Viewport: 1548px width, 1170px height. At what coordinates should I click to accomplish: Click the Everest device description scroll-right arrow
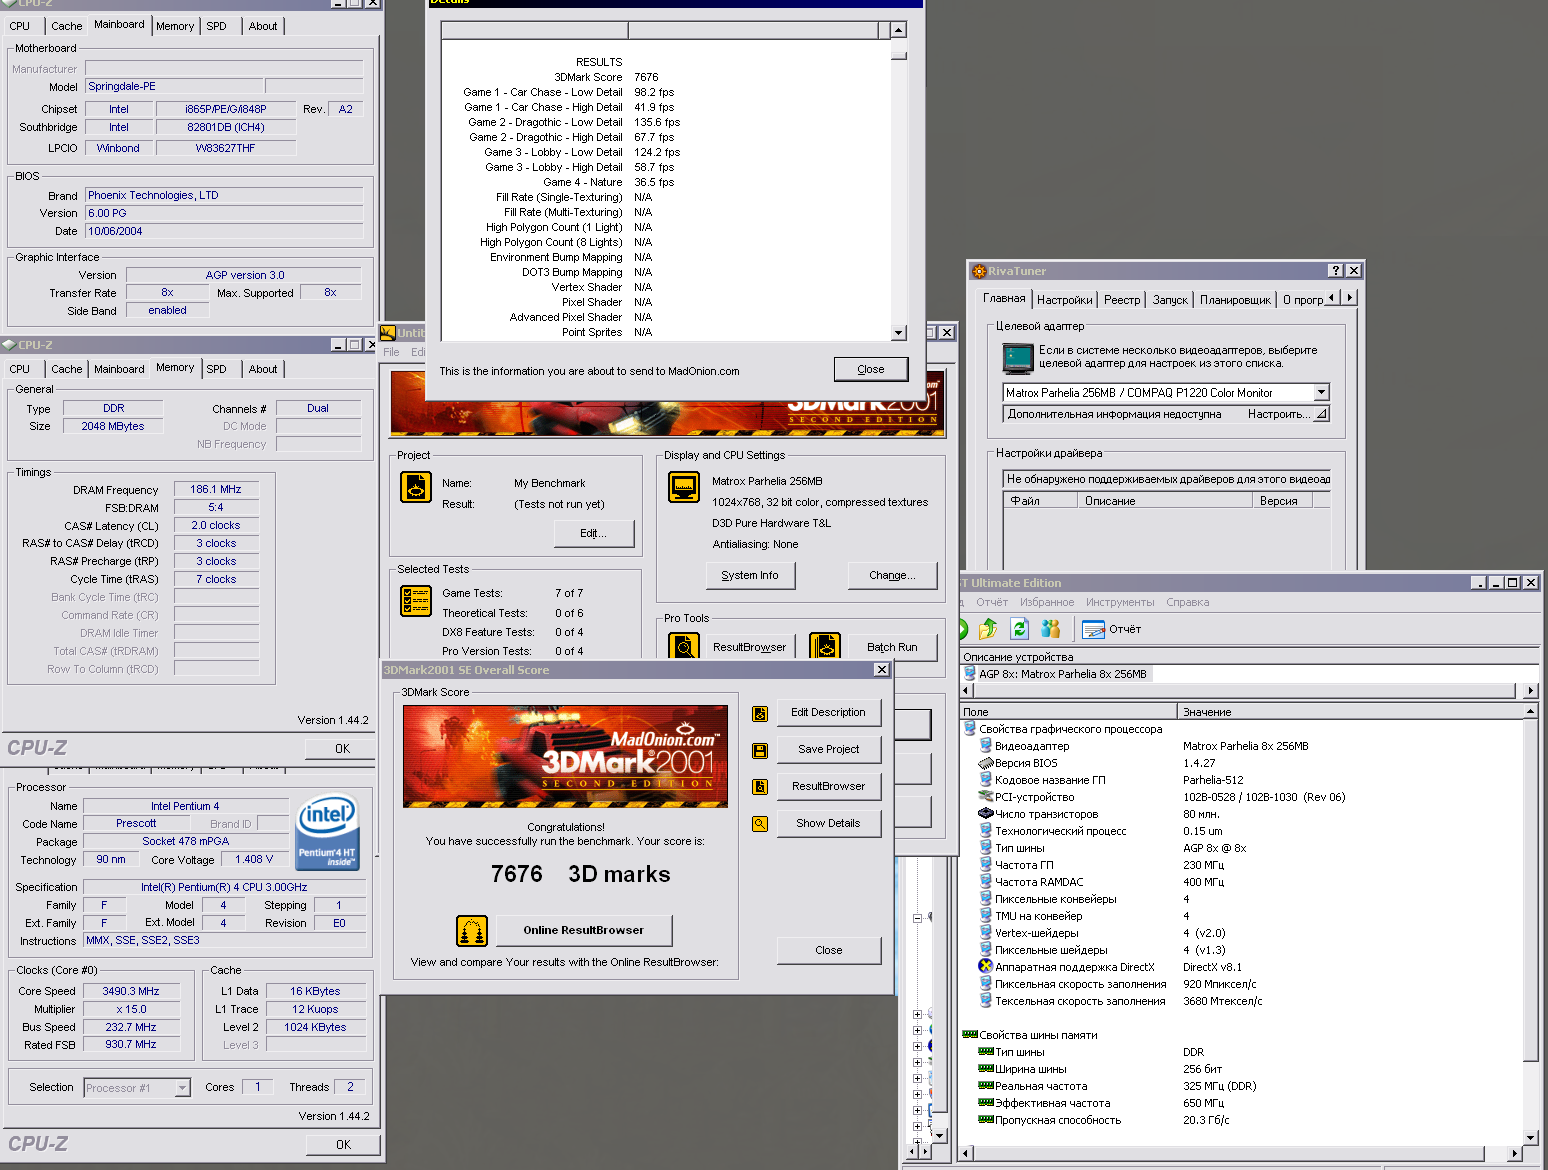pyautogui.click(x=1530, y=691)
